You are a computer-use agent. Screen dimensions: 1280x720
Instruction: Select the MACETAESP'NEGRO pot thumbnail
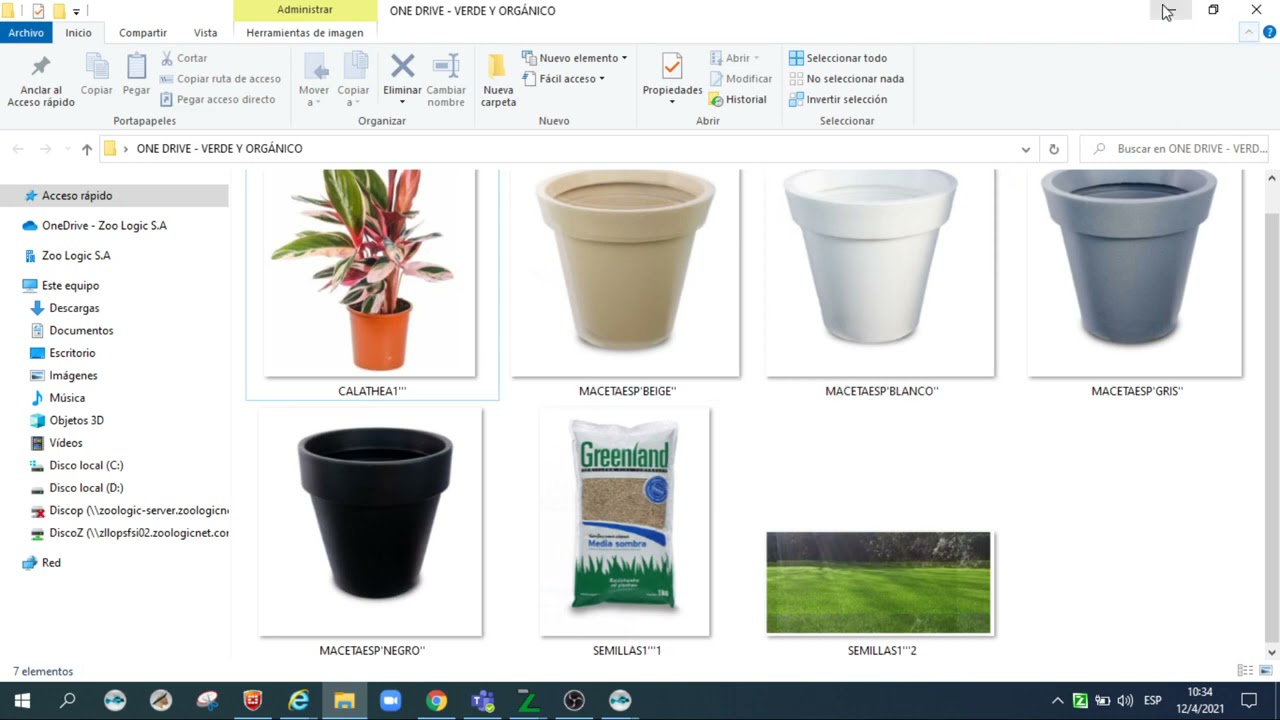point(371,521)
